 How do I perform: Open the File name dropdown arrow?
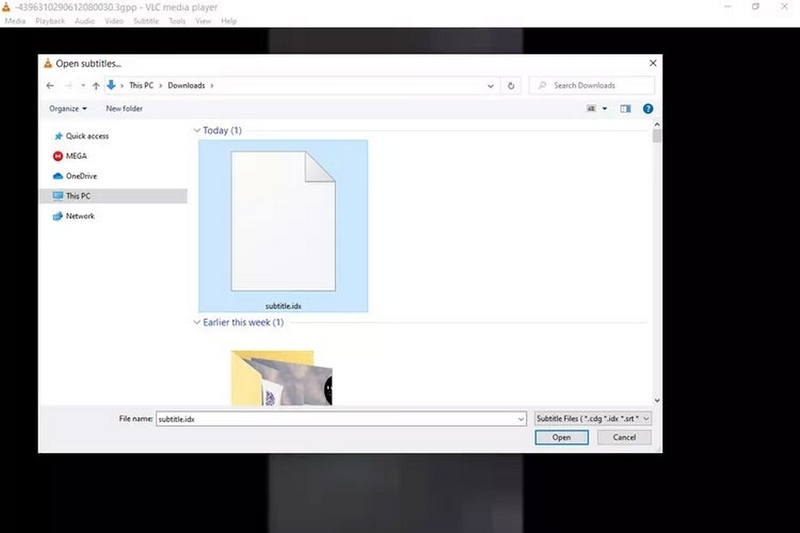(x=521, y=419)
